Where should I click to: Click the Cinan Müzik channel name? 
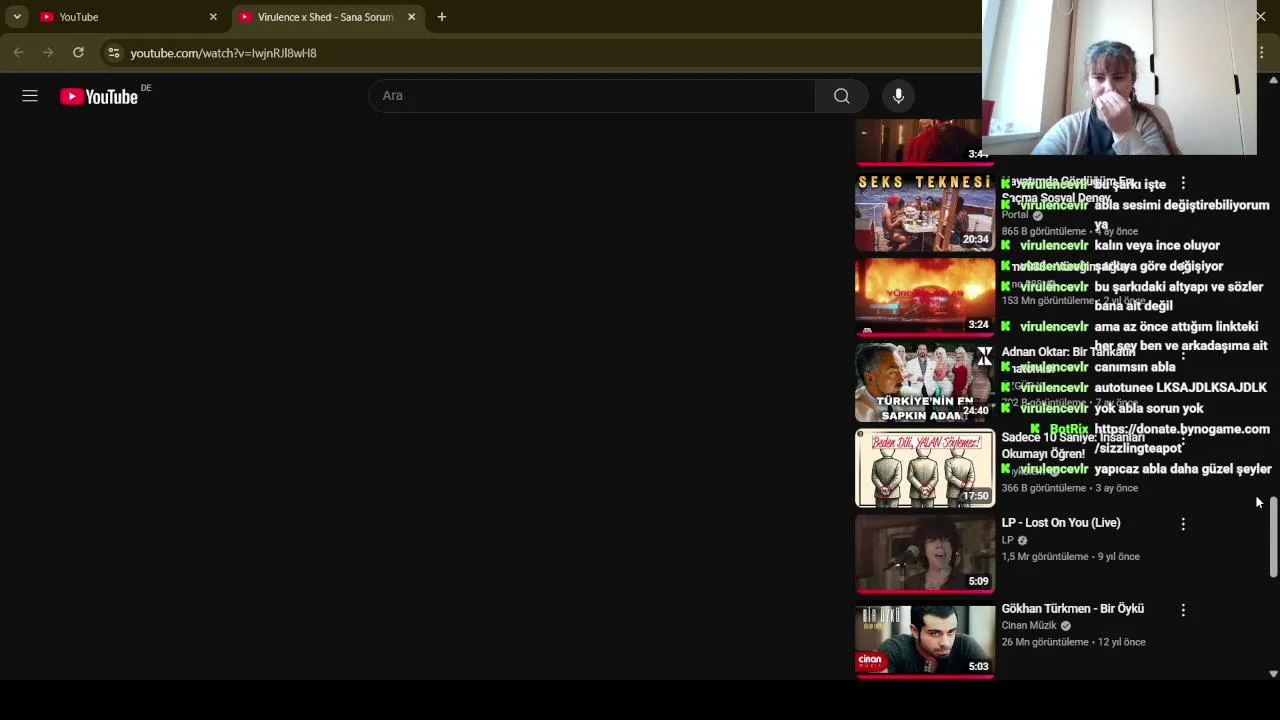coord(1029,626)
